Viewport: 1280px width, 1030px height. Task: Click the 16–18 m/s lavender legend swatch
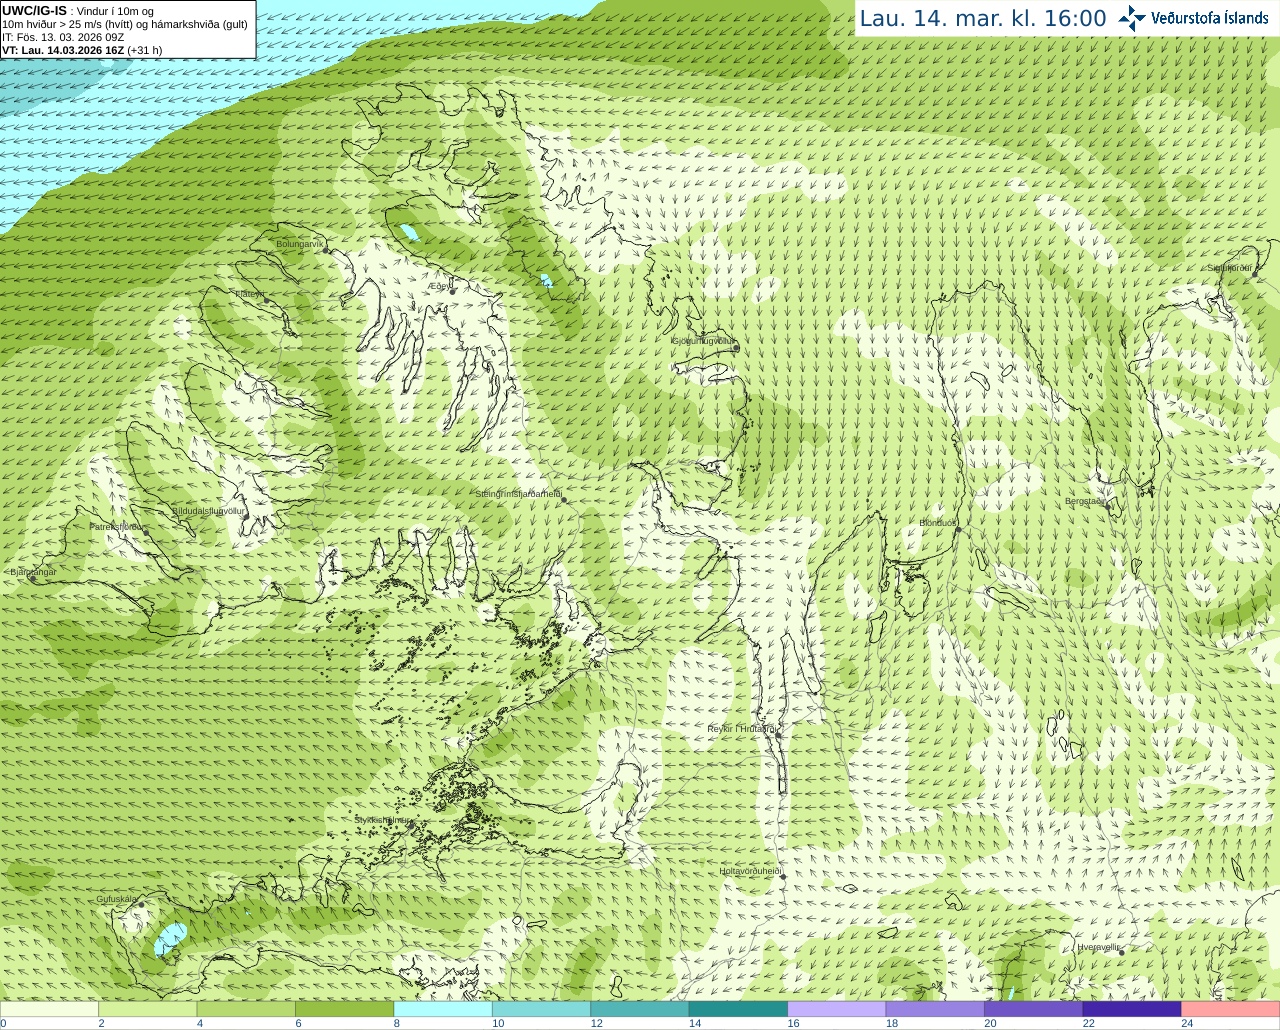pyautogui.click(x=837, y=1009)
